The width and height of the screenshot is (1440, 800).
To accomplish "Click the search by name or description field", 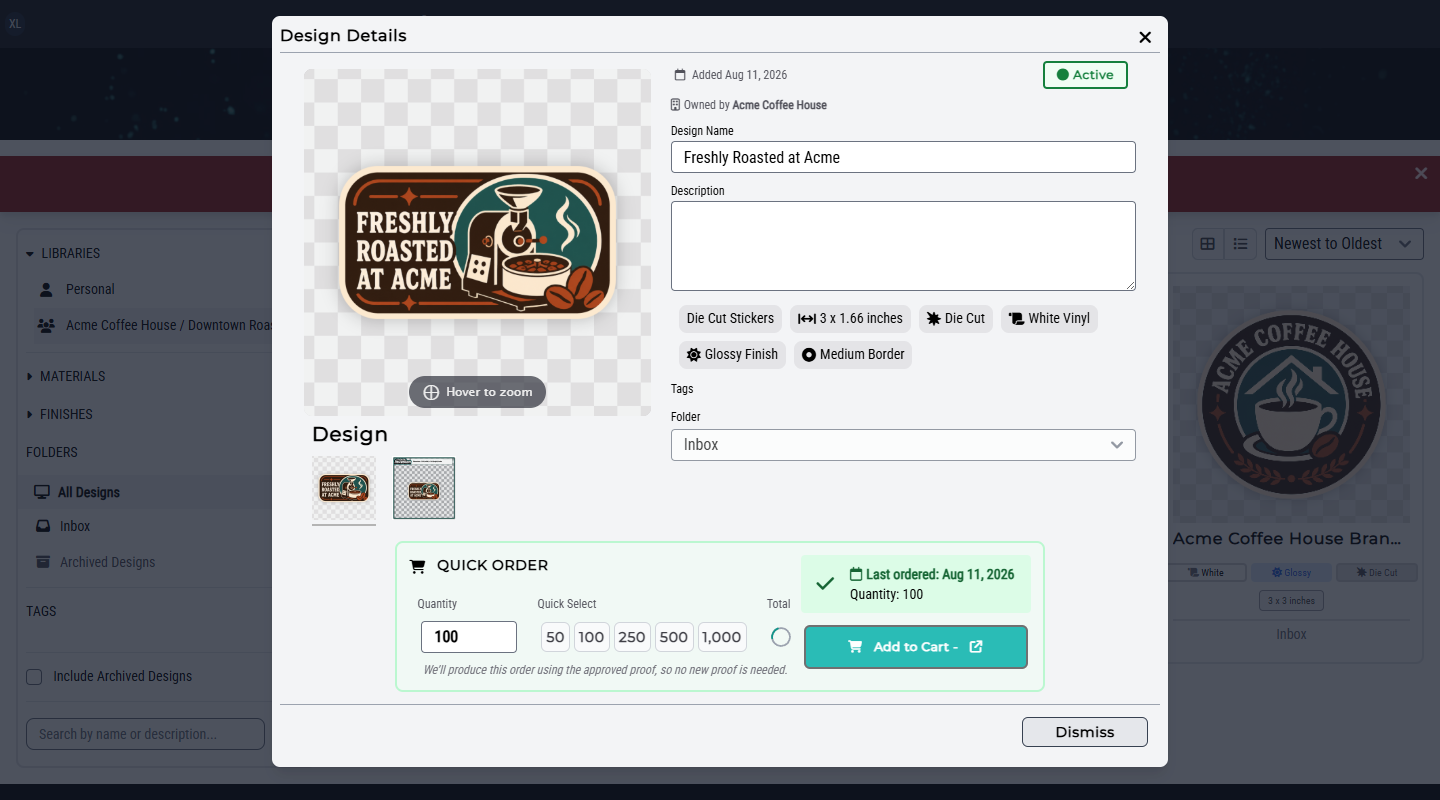I will 145,734.
